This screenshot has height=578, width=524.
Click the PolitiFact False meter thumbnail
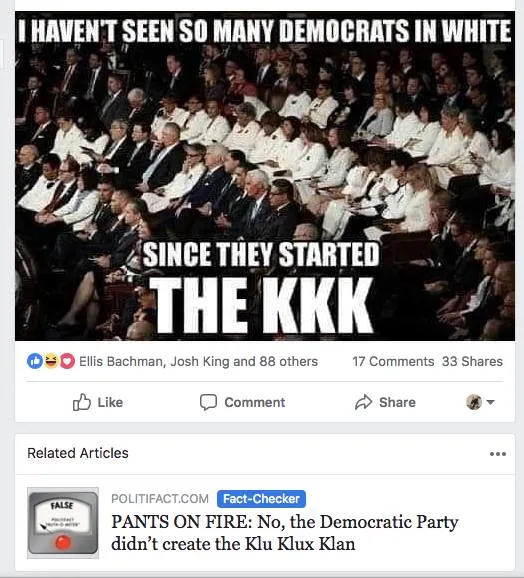point(63,523)
